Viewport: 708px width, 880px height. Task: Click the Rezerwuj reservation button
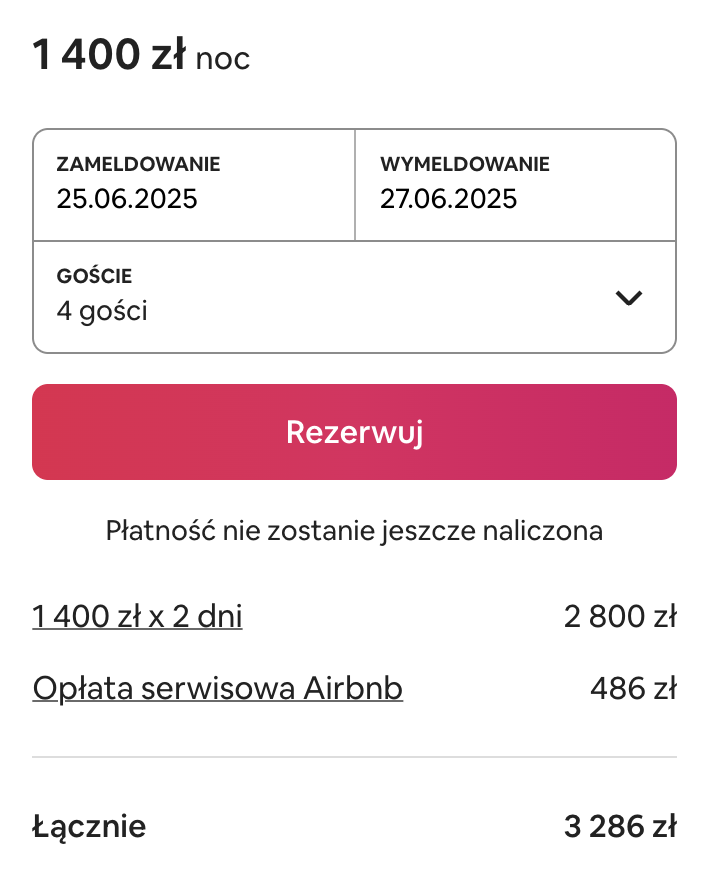point(355,432)
